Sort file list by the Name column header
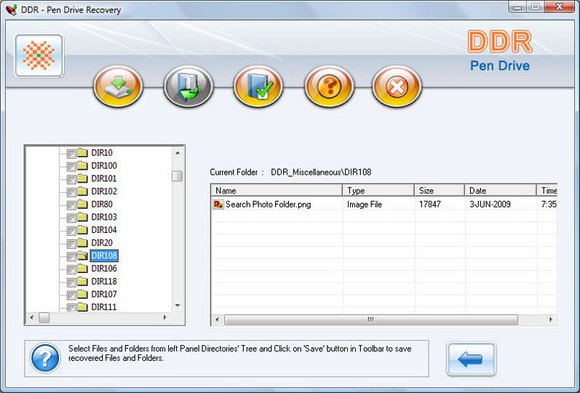Viewport: 580px width, 393px height. (x=276, y=190)
